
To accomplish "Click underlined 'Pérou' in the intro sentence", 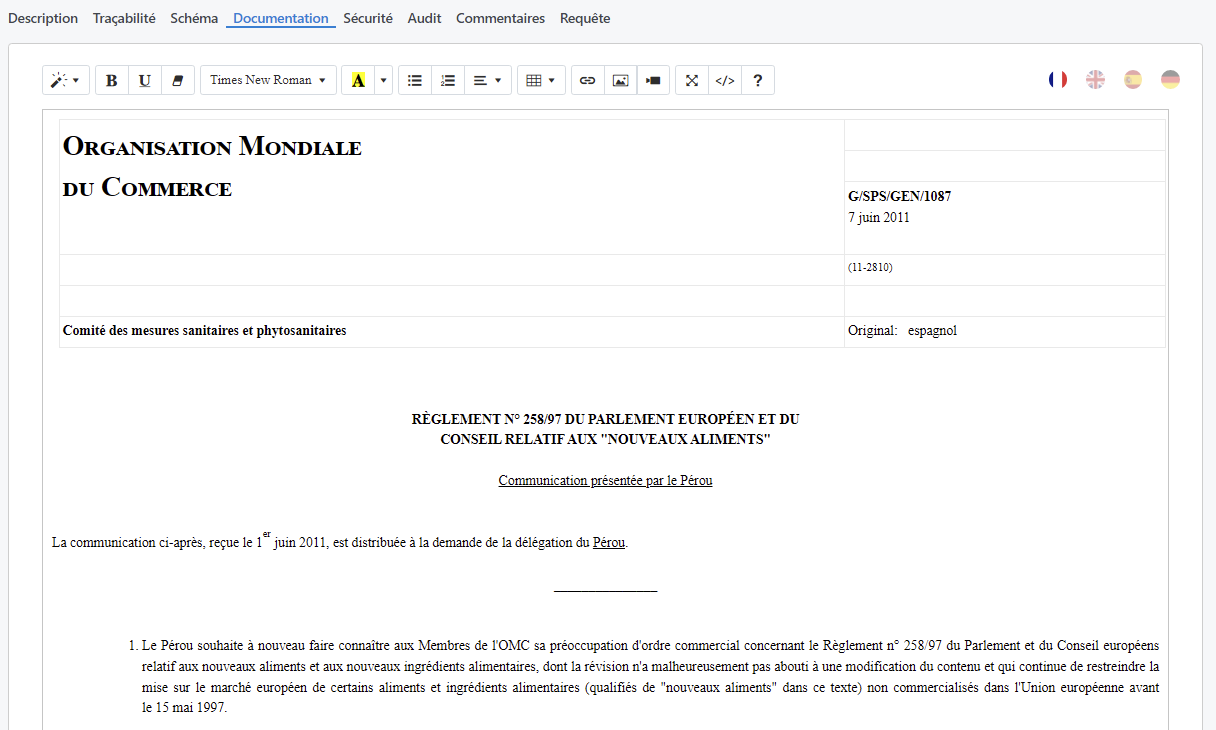I will (609, 543).
